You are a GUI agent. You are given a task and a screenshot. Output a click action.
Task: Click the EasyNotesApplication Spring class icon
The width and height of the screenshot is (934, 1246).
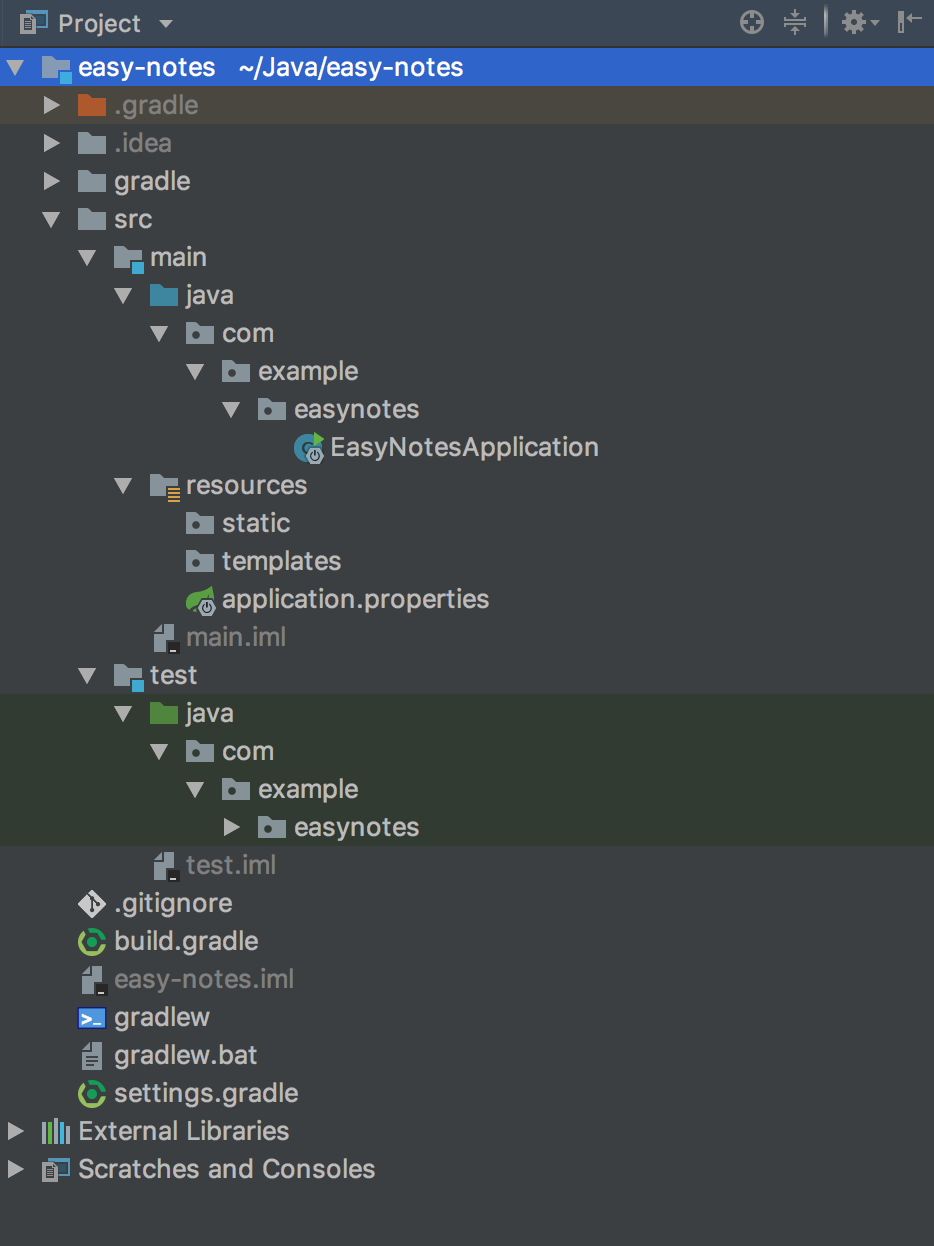tap(309, 448)
